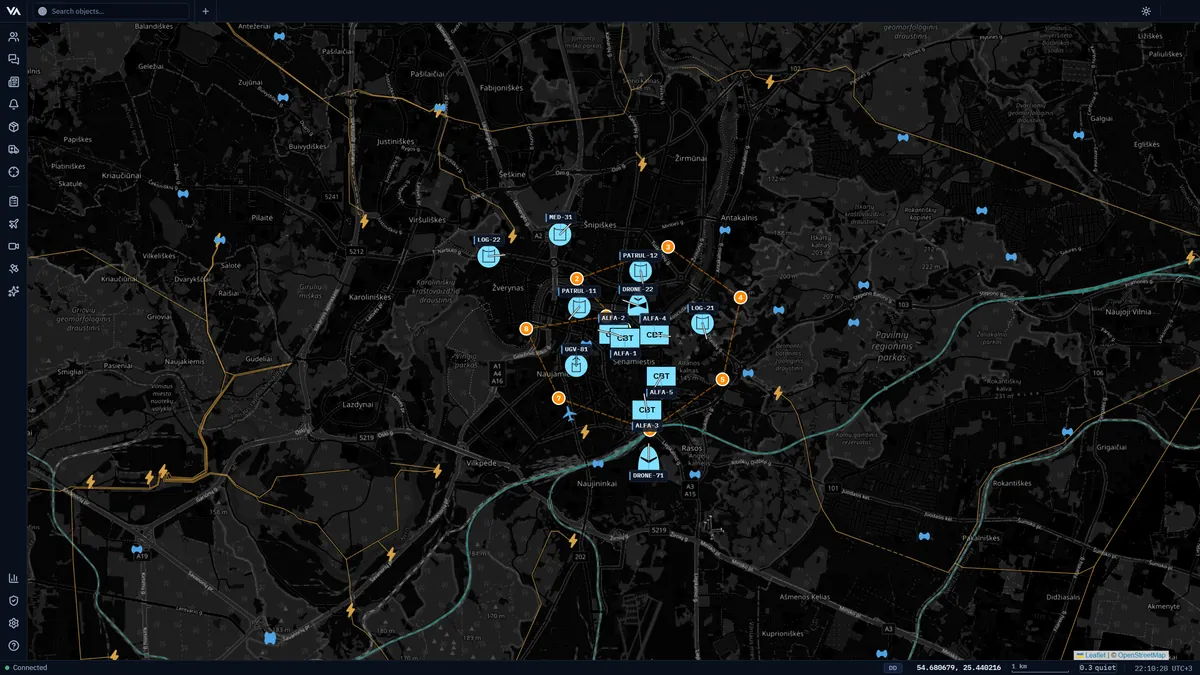Select the DRONE-71 marker

coord(648,458)
